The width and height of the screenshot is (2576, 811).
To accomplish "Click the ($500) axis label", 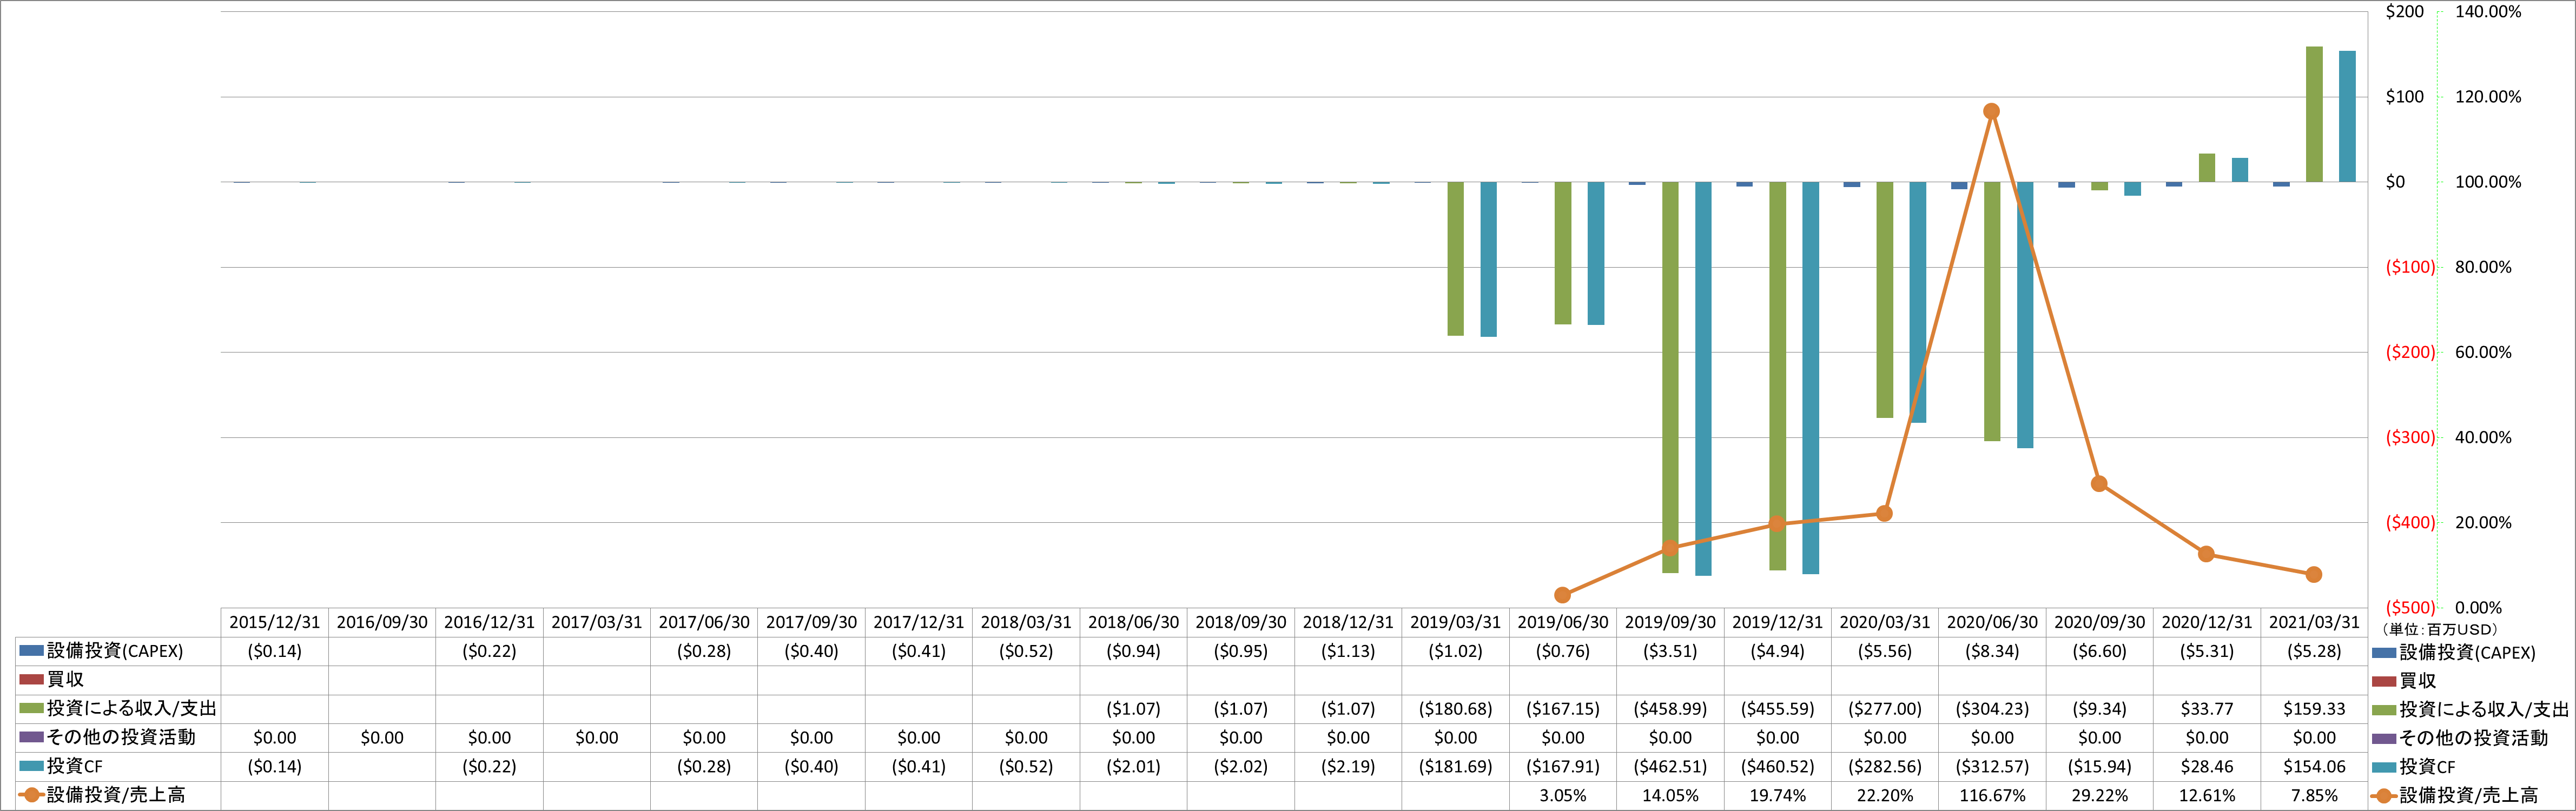I will (x=2410, y=608).
